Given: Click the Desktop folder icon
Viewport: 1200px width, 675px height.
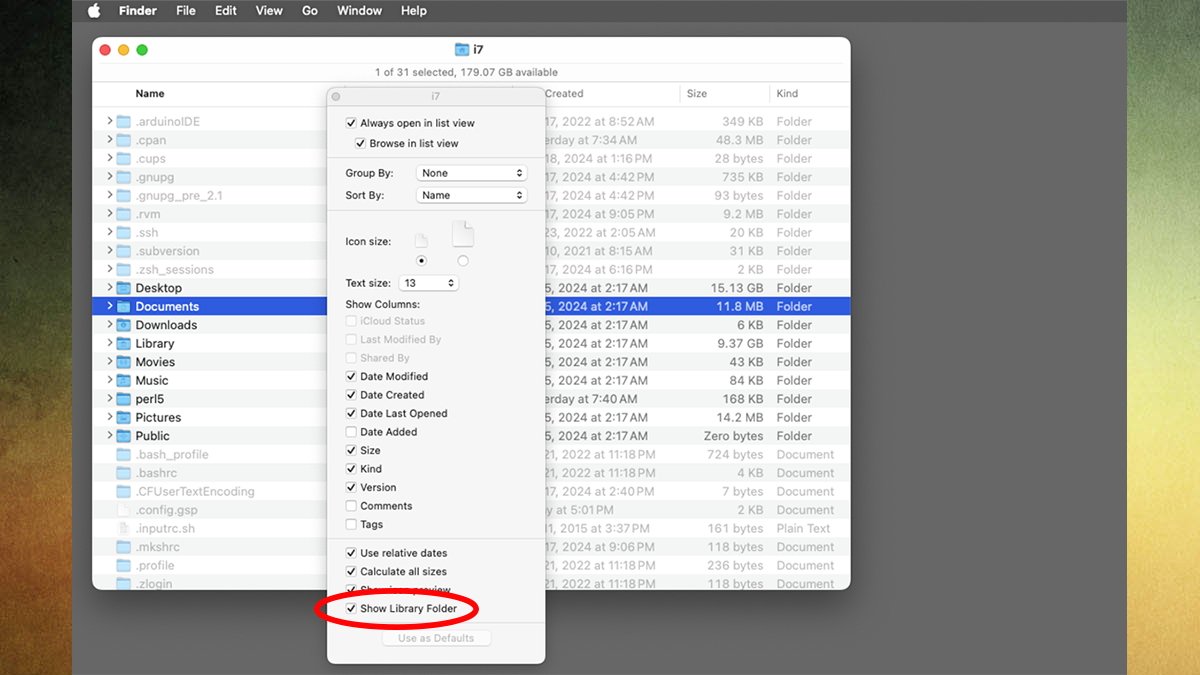Looking at the screenshot, I should click(124, 288).
